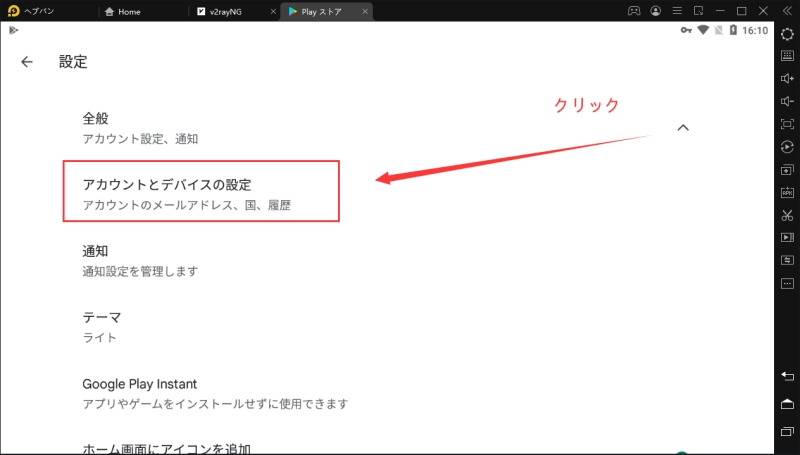This screenshot has height=455, width=800.
Task: Increase volume using sidebar speaker icon
Action: pyautogui.click(x=787, y=79)
